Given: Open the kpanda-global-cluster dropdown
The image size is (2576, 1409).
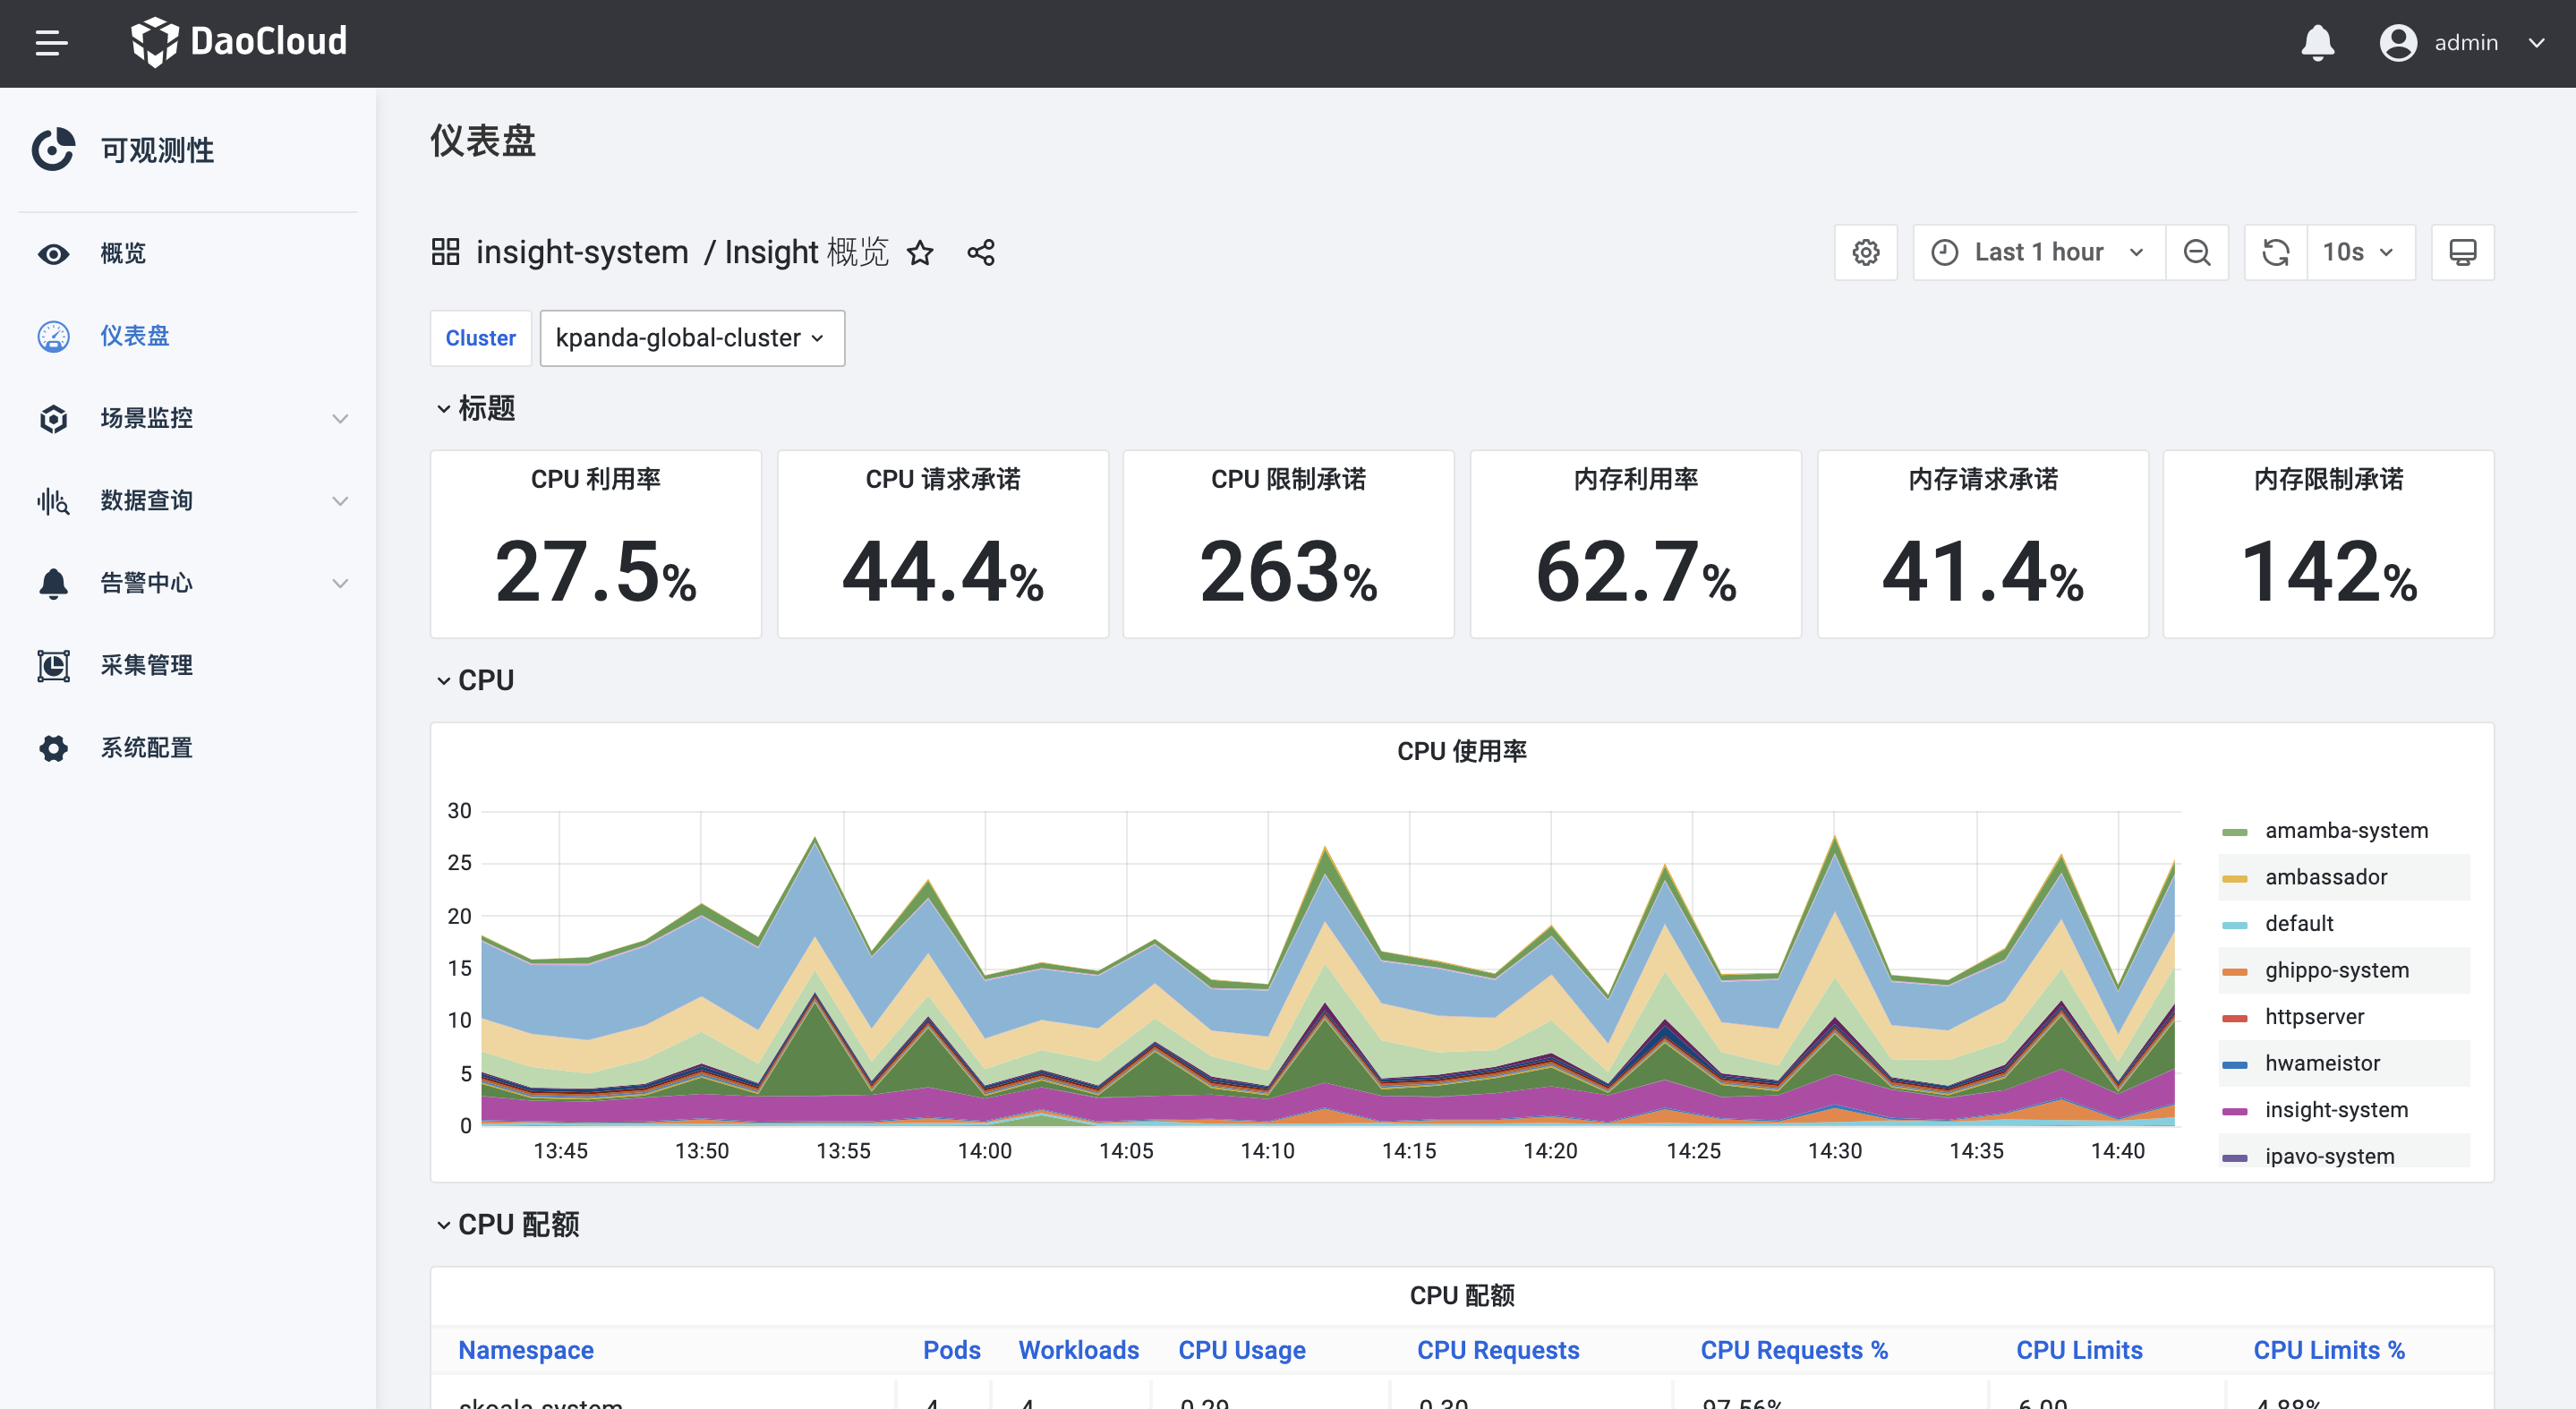Looking at the screenshot, I should click(692, 338).
